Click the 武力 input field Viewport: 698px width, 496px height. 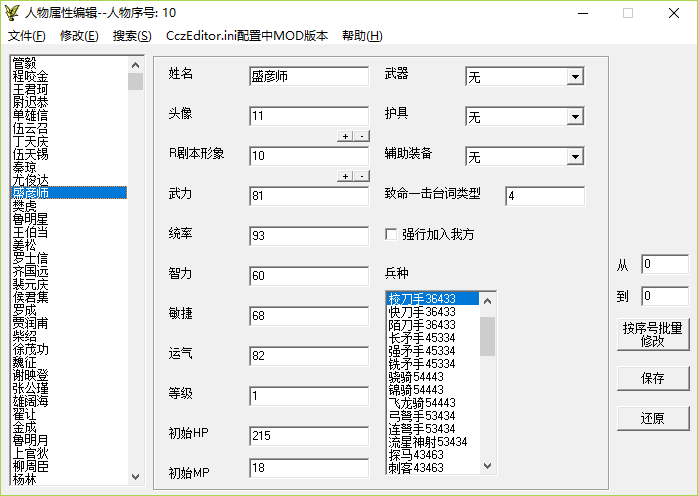(309, 196)
